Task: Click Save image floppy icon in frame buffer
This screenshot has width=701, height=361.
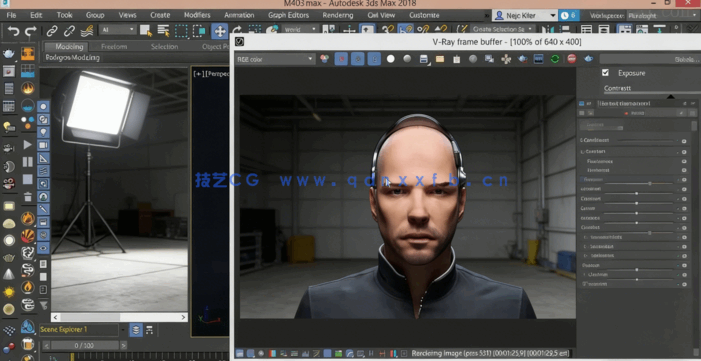Action: click(x=424, y=59)
